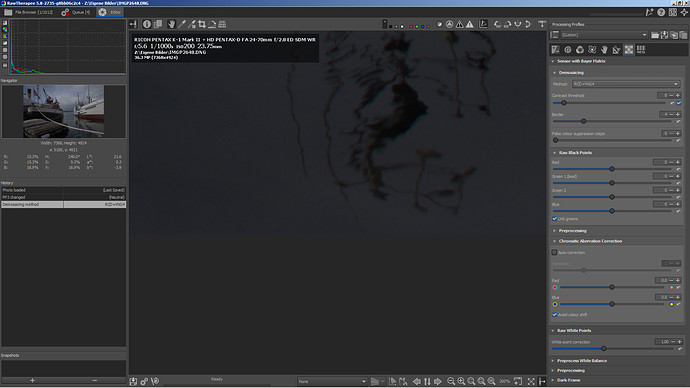Pick the white balance spot tool

point(181,24)
